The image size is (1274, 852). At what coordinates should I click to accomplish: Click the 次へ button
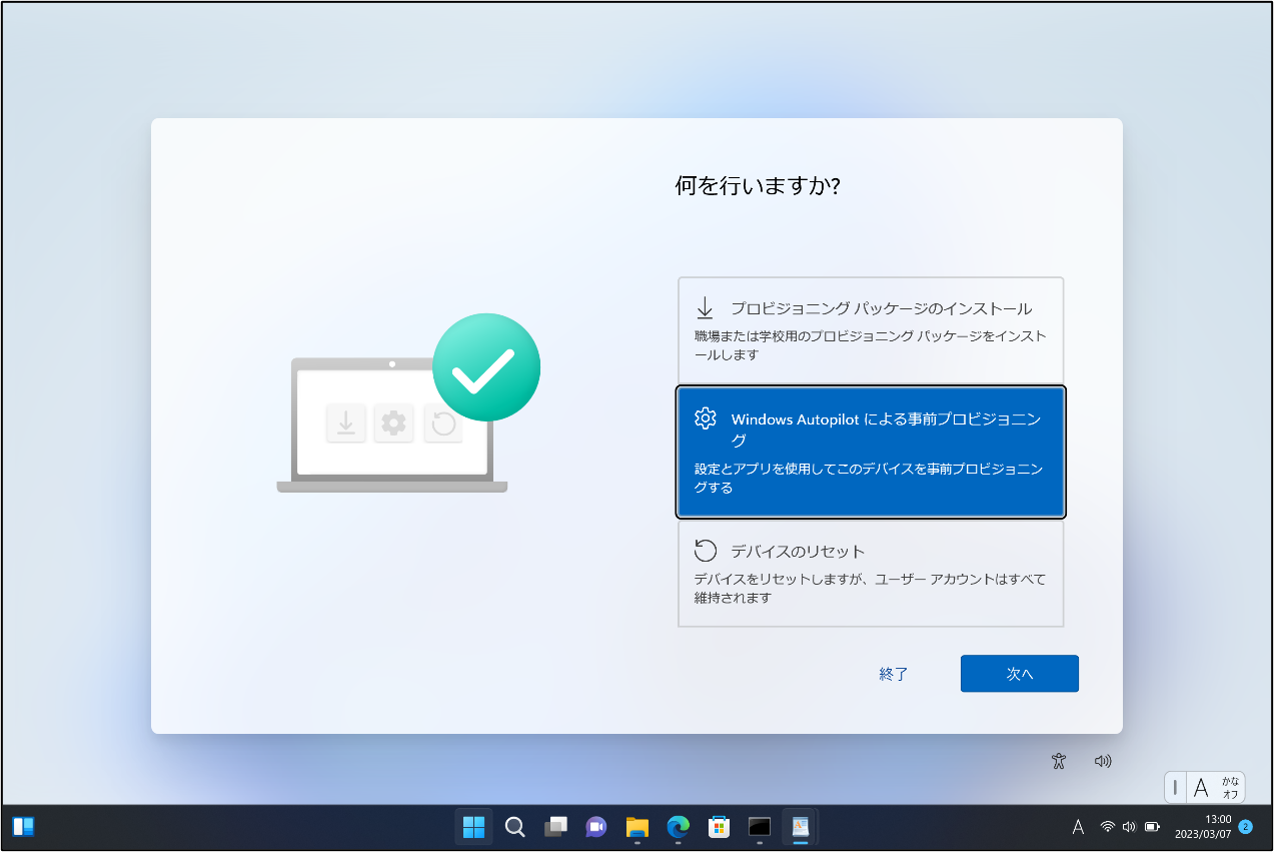pyautogui.click(x=1018, y=673)
